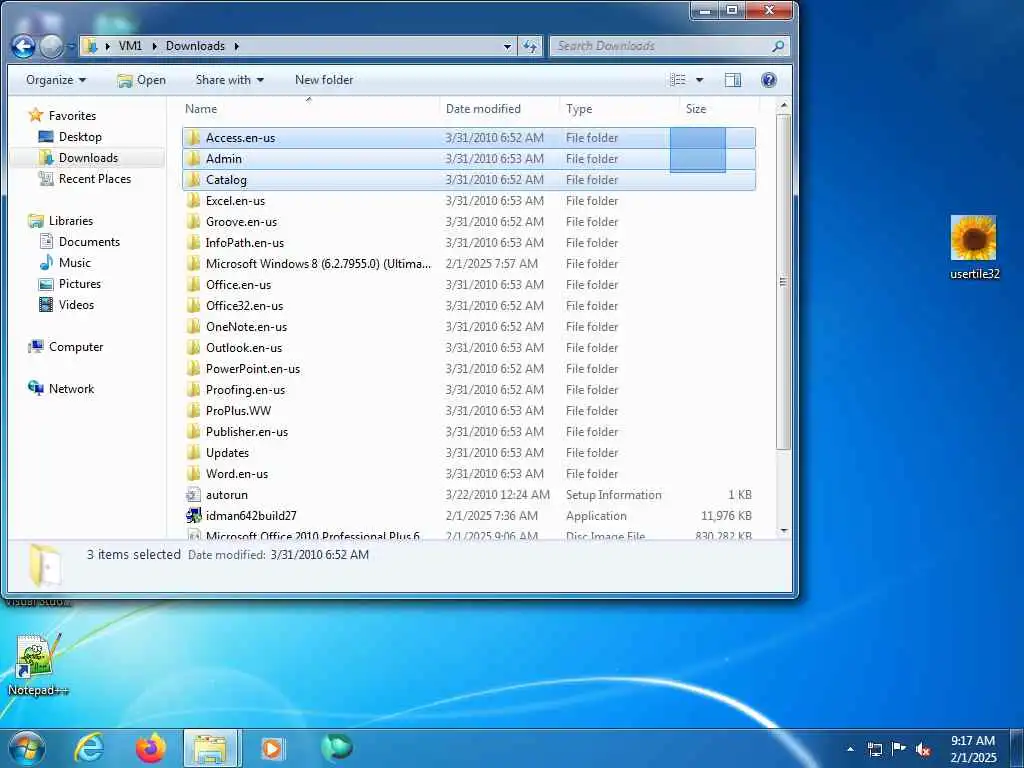1024x768 pixels.
Task: Click the search magnifier icon
Action: 777,46
